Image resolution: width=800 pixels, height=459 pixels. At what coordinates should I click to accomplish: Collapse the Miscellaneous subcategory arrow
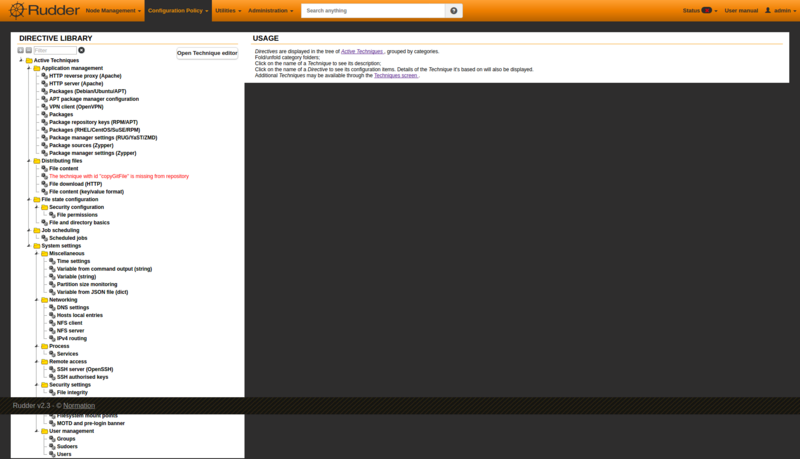[x=36, y=253]
